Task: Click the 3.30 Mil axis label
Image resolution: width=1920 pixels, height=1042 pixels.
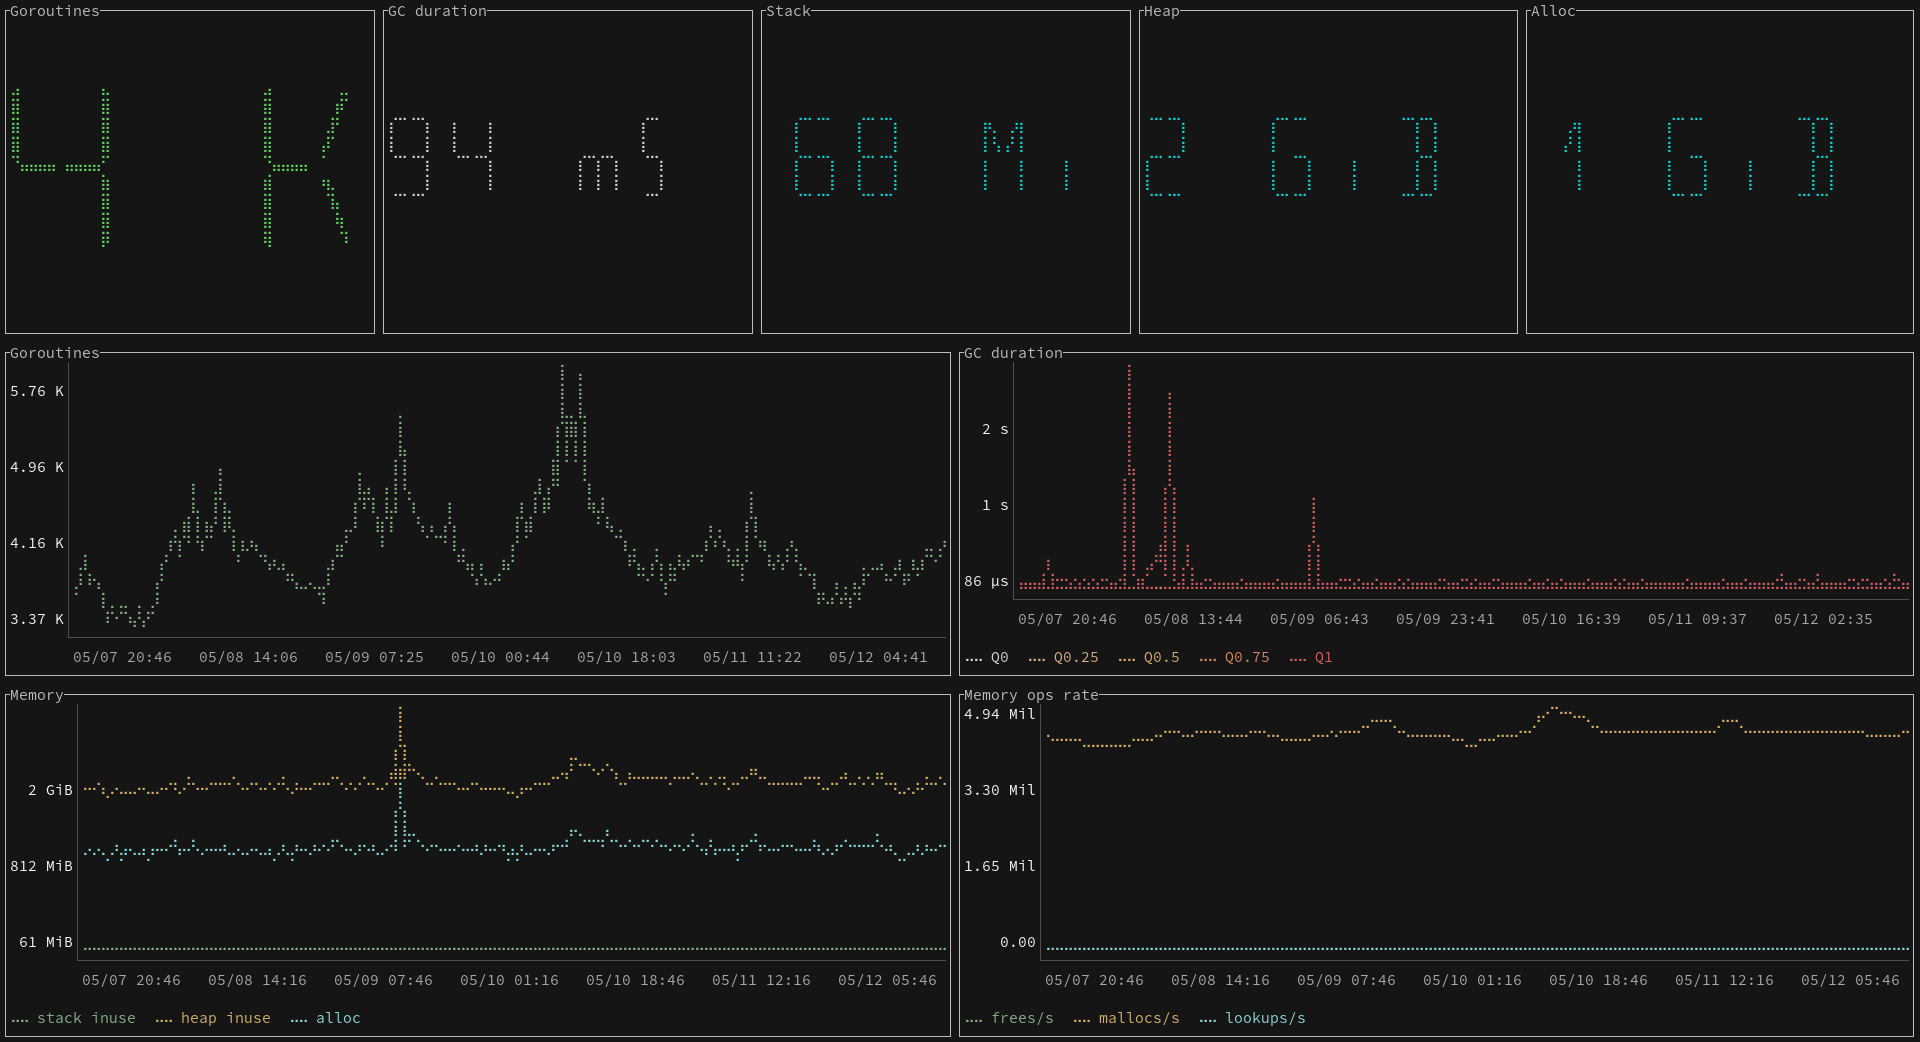Action: 1000,790
